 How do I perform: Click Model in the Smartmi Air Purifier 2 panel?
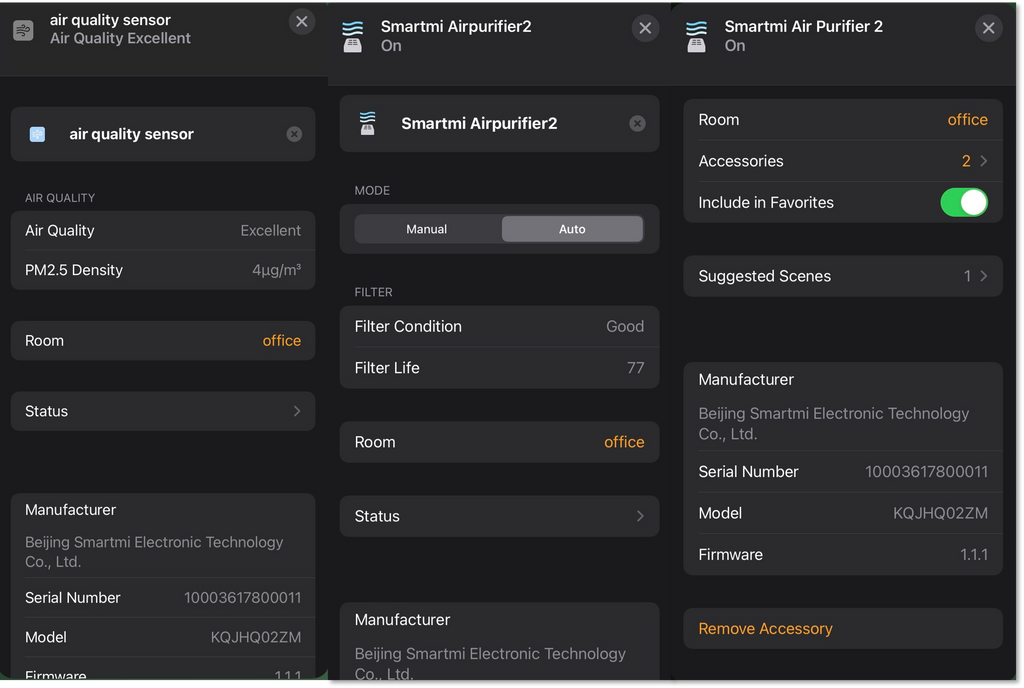(843, 513)
